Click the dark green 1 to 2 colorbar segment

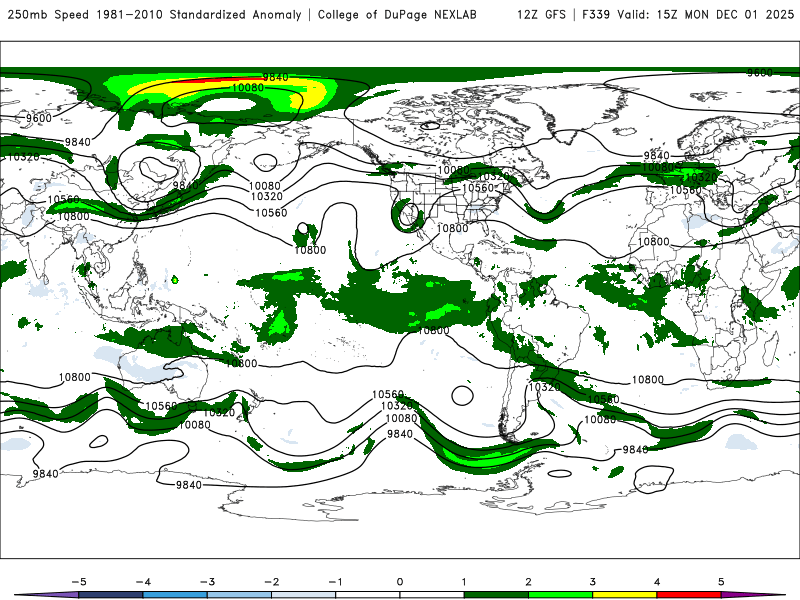(x=496, y=595)
